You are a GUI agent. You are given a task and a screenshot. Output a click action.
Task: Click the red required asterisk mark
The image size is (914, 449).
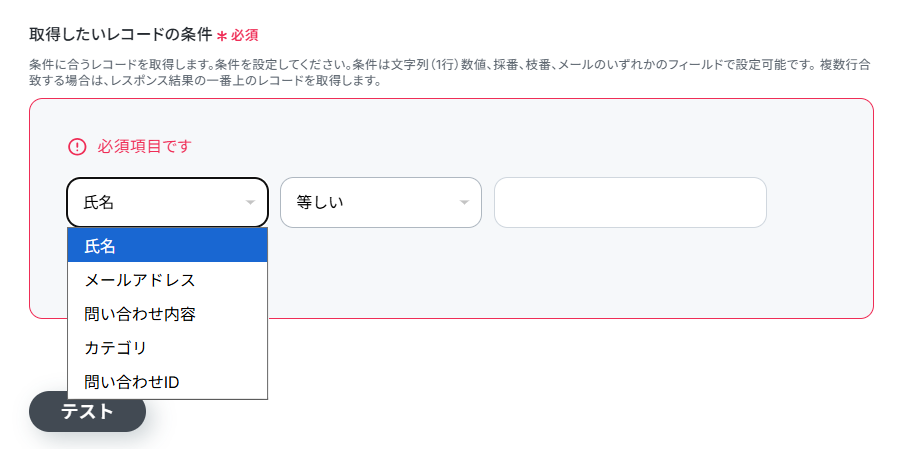tap(222, 36)
